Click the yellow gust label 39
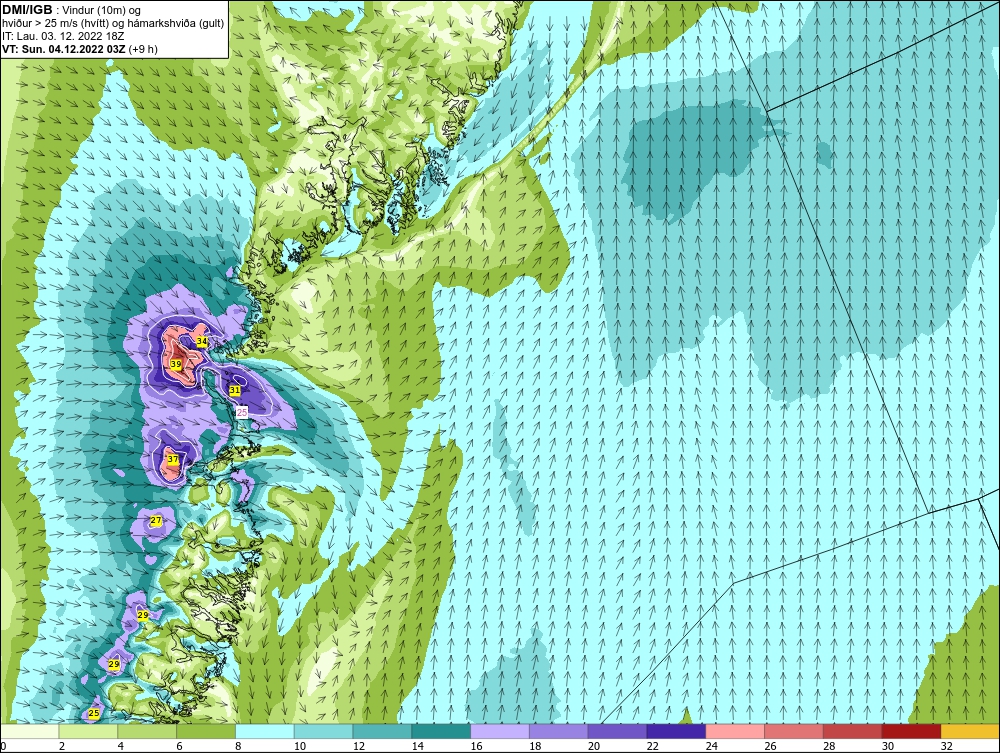The height and width of the screenshot is (753, 1000). pyautogui.click(x=176, y=364)
